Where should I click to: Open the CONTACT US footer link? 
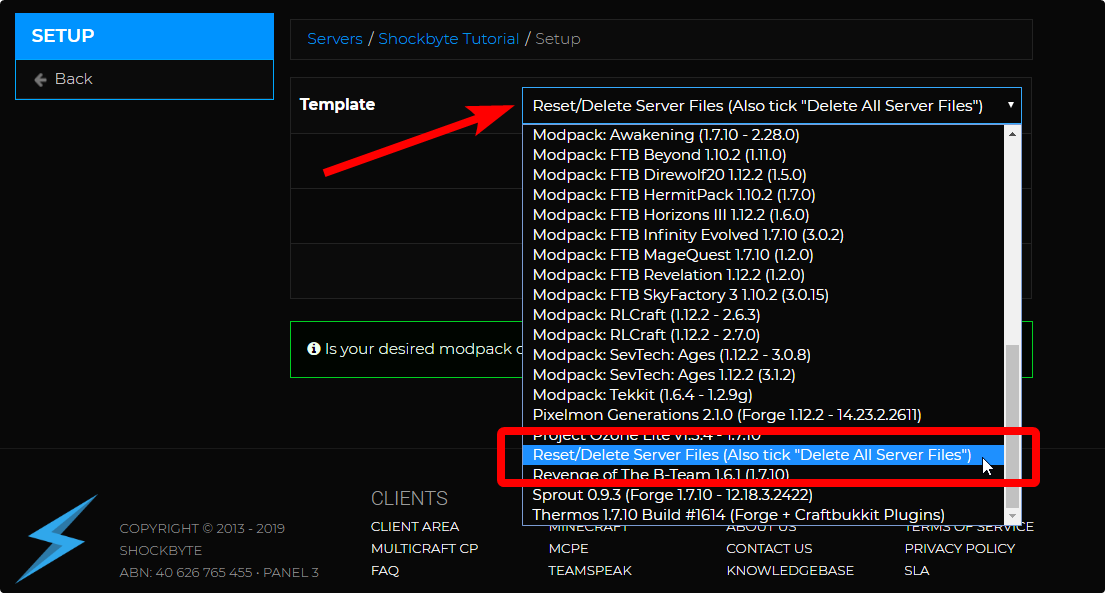click(x=769, y=549)
